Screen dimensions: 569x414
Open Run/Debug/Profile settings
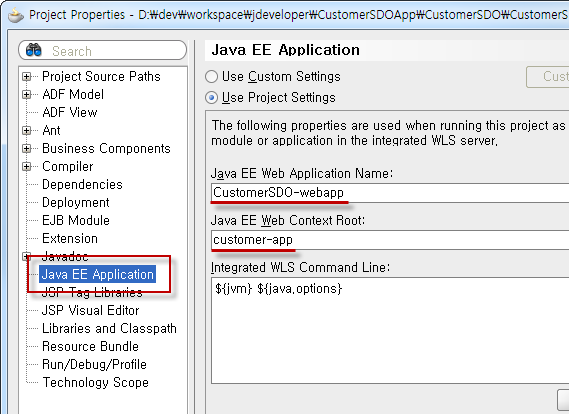click(x=94, y=365)
